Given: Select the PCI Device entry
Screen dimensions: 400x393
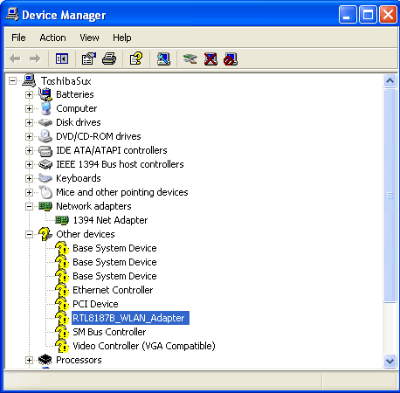Looking at the screenshot, I should (x=95, y=304).
